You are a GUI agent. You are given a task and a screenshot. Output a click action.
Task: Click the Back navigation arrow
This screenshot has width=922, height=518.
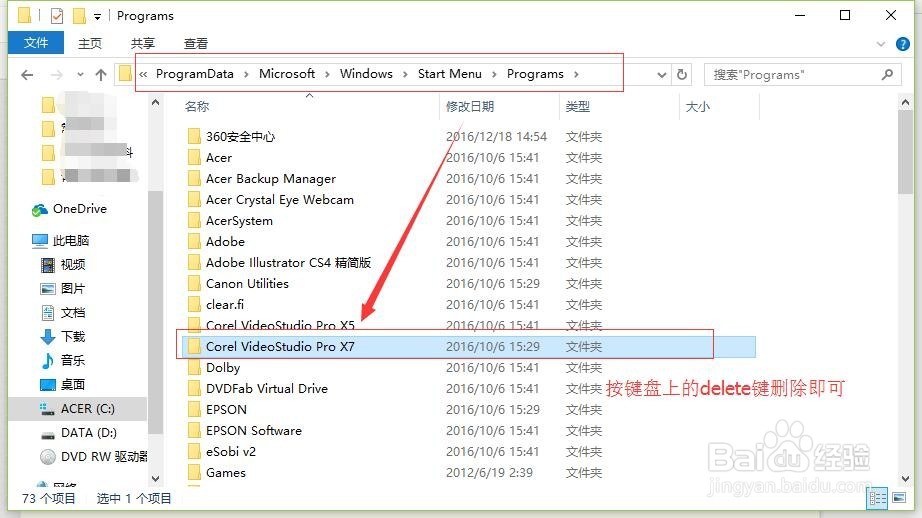pyautogui.click(x=27, y=75)
